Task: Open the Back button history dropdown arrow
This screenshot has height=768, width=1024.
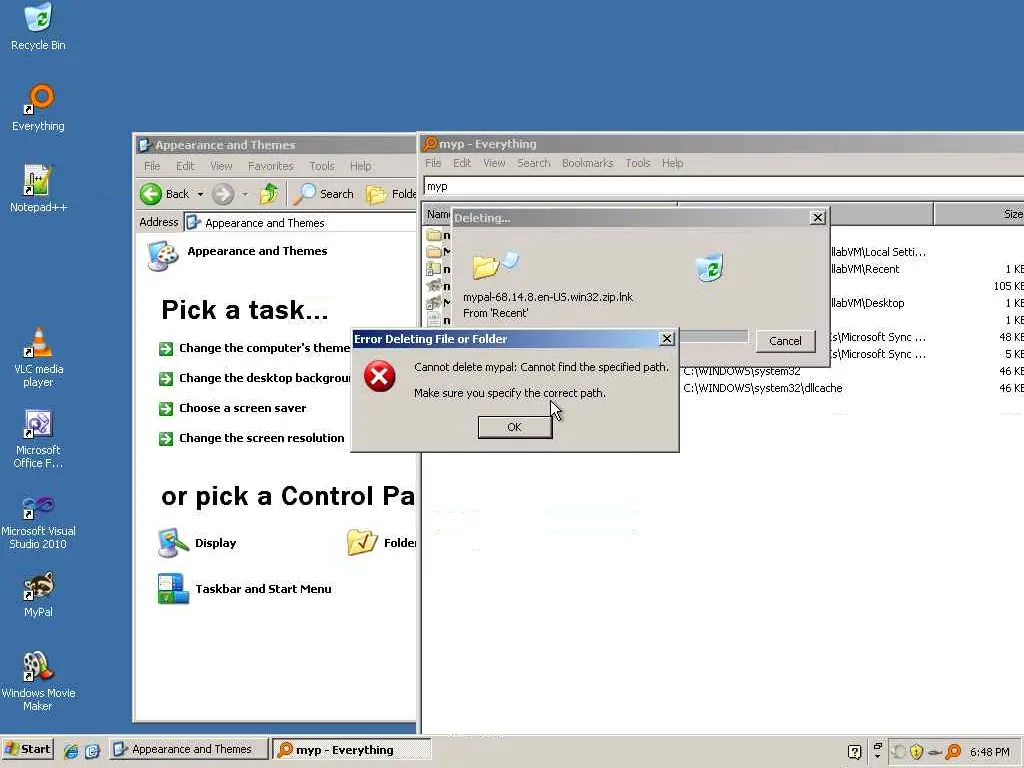Action: (x=200, y=194)
